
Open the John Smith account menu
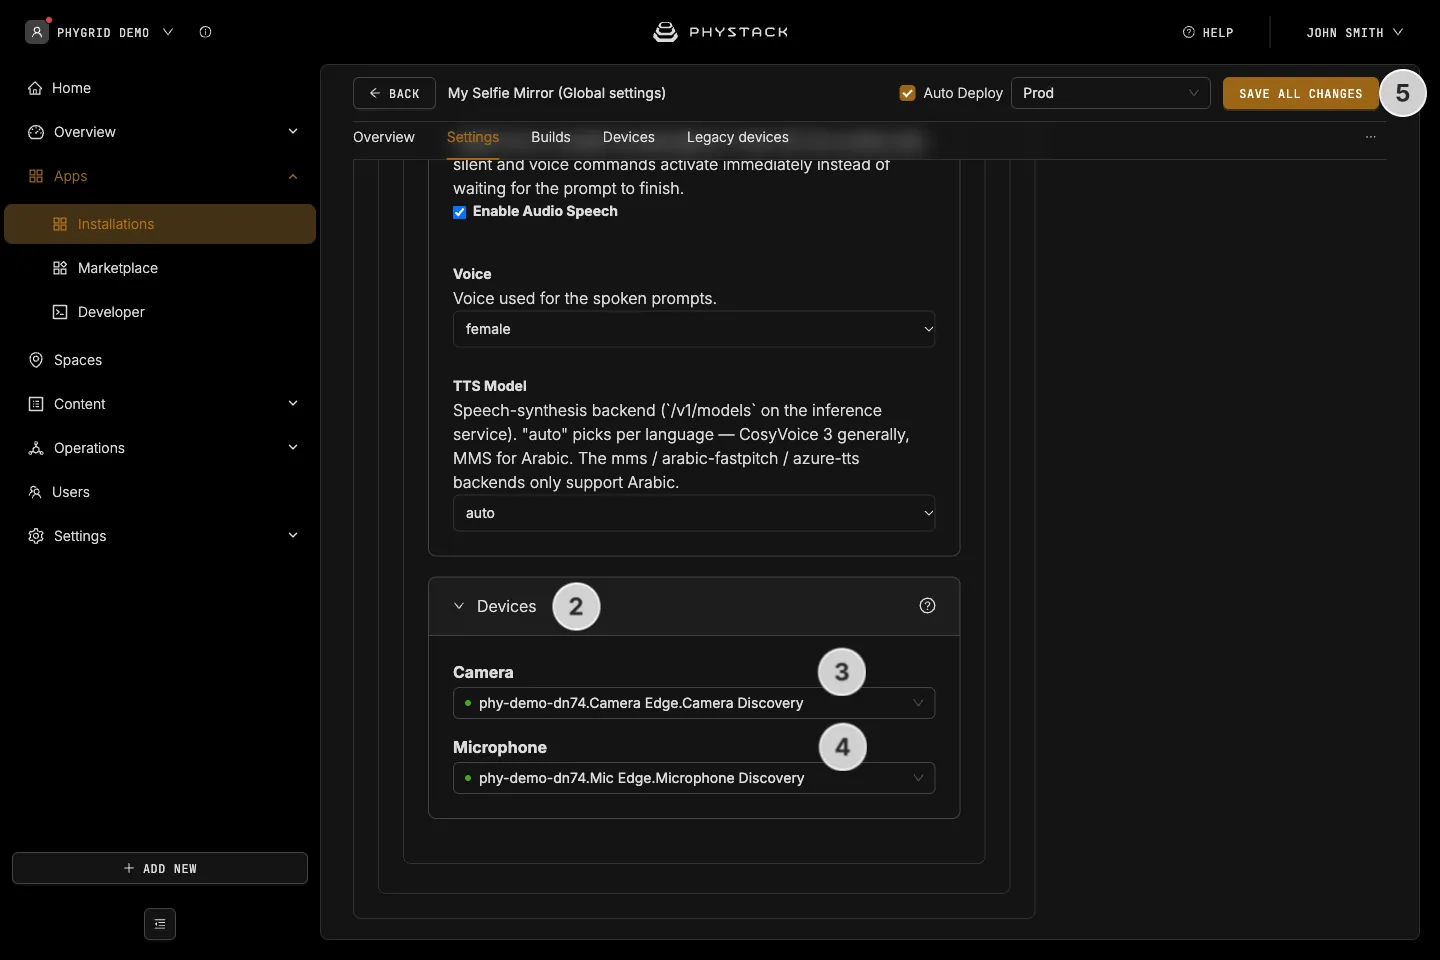[x=1355, y=32]
